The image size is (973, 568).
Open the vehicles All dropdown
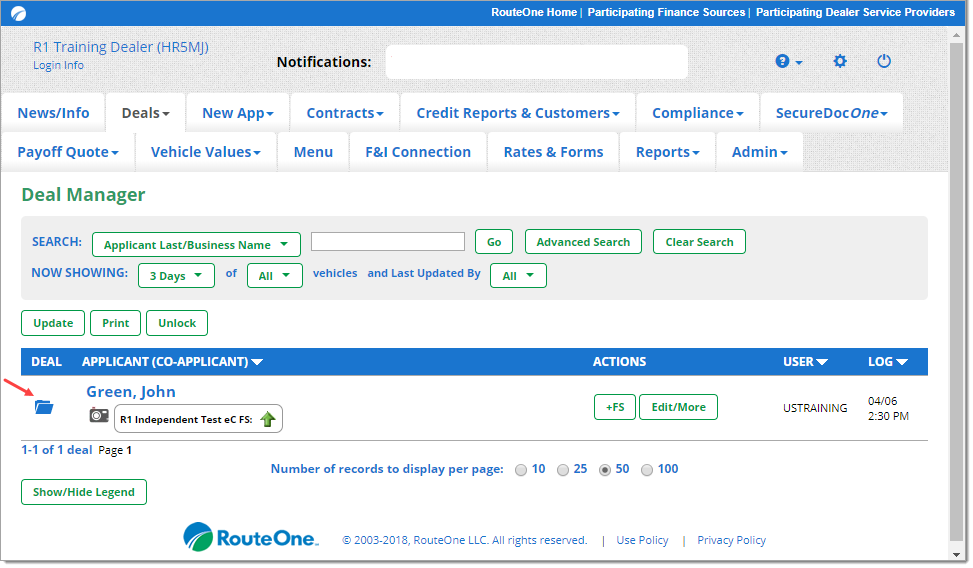pyautogui.click(x=275, y=276)
